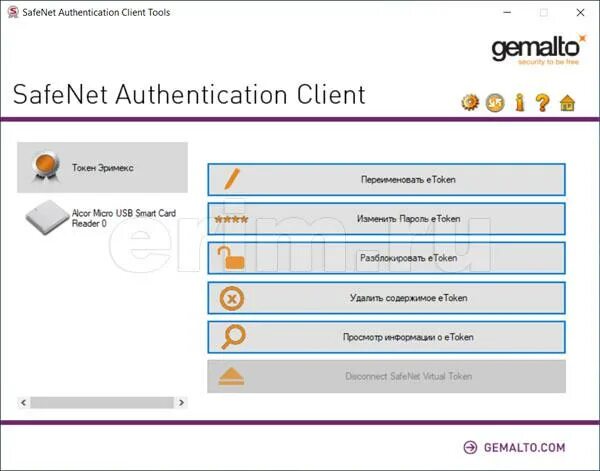Click the arrow icon beside GEMALTO.COM
Viewport: 600px width, 471px height.
470,447
